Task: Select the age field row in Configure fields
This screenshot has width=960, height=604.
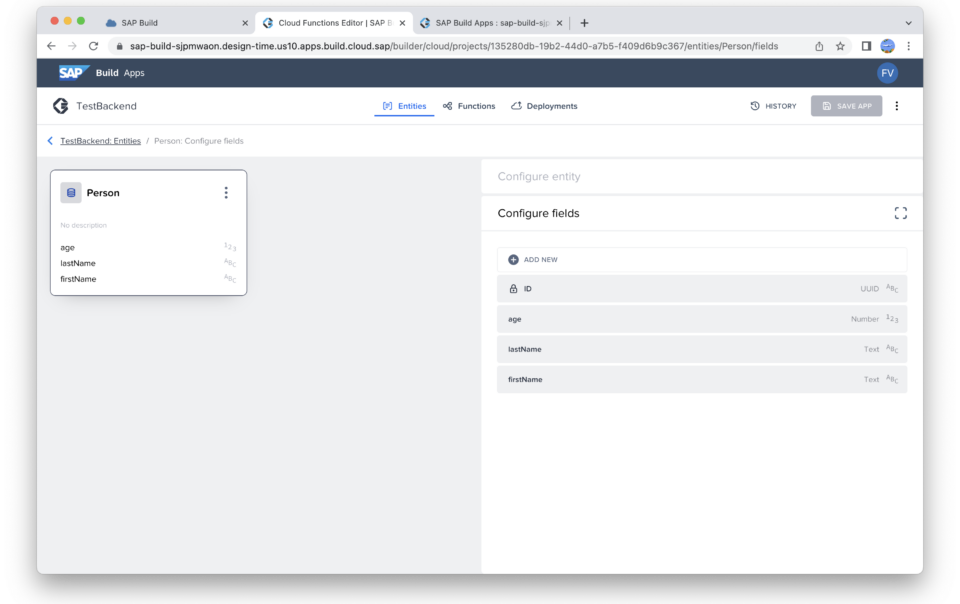Action: point(702,319)
